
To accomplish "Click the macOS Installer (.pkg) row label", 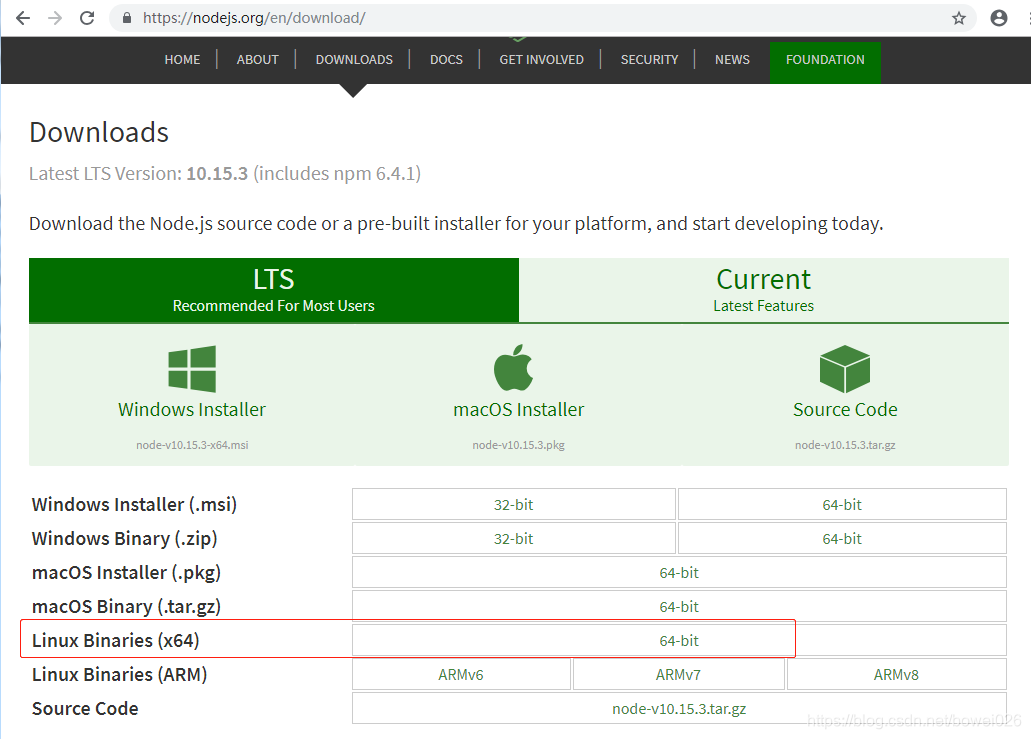I will pos(126,573).
